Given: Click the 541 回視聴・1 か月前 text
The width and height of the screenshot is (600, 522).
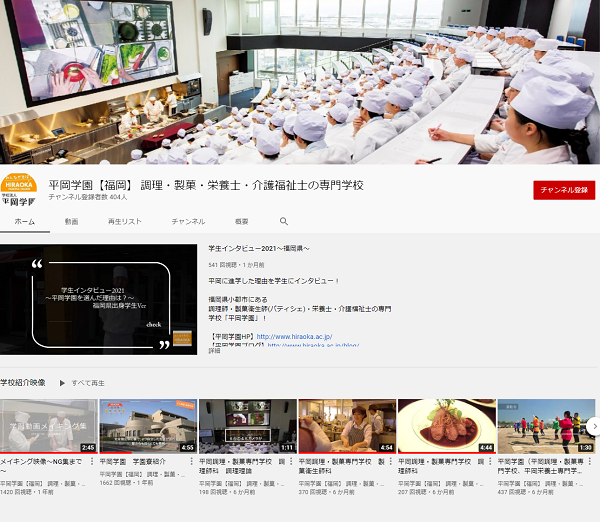Looking at the screenshot, I should (x=236, y=265).
